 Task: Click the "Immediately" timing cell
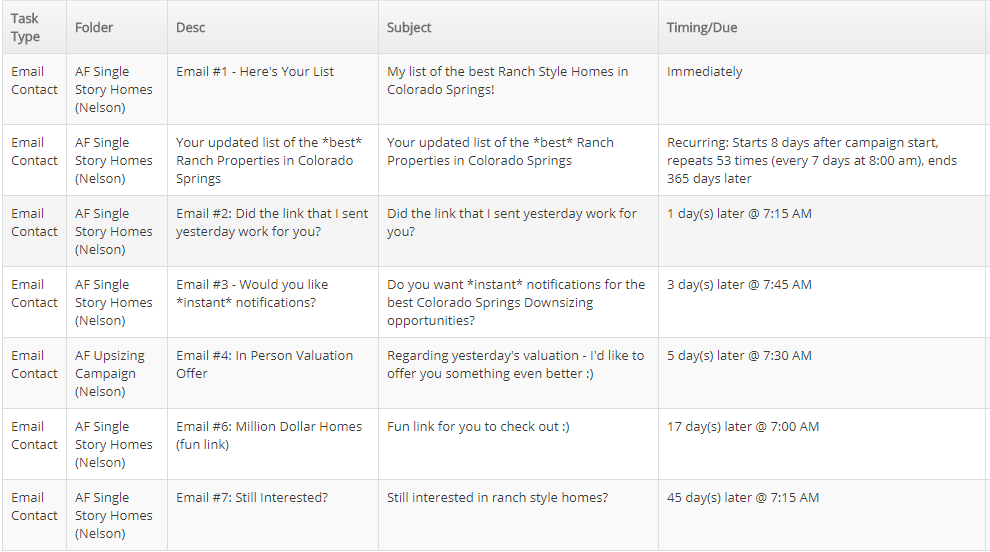(705, 72)
